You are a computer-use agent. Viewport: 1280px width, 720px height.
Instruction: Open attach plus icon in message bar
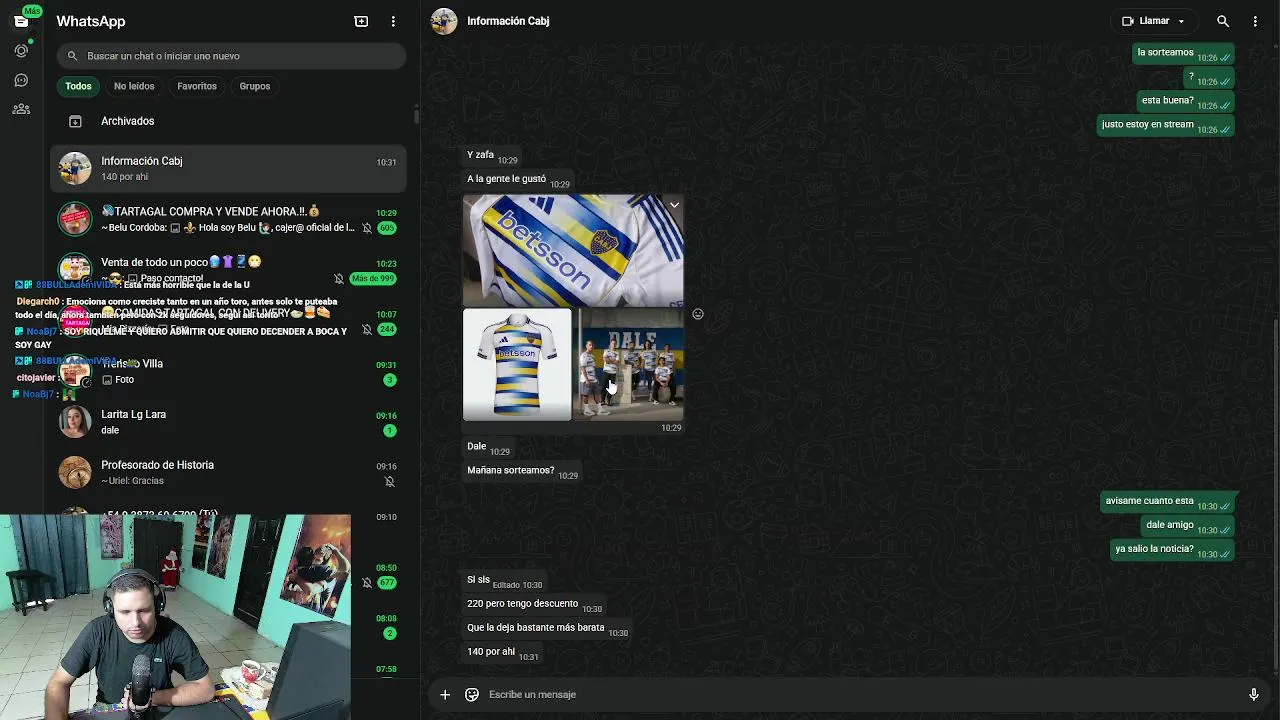[445, 694]
